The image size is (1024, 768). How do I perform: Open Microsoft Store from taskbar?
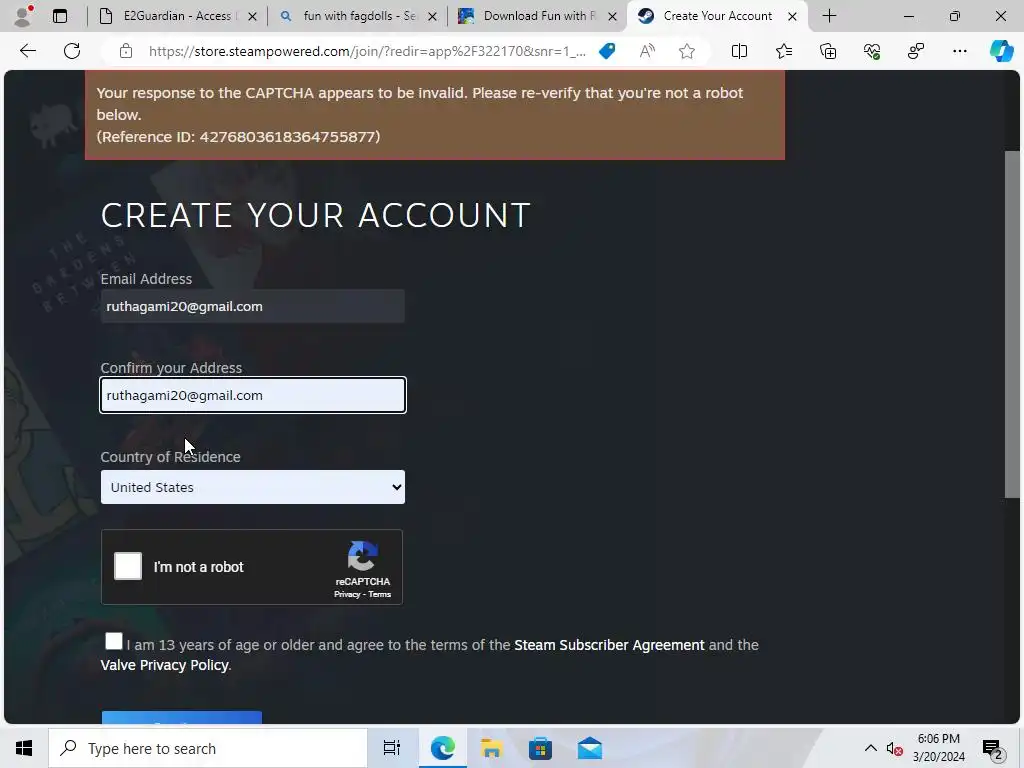540,748
